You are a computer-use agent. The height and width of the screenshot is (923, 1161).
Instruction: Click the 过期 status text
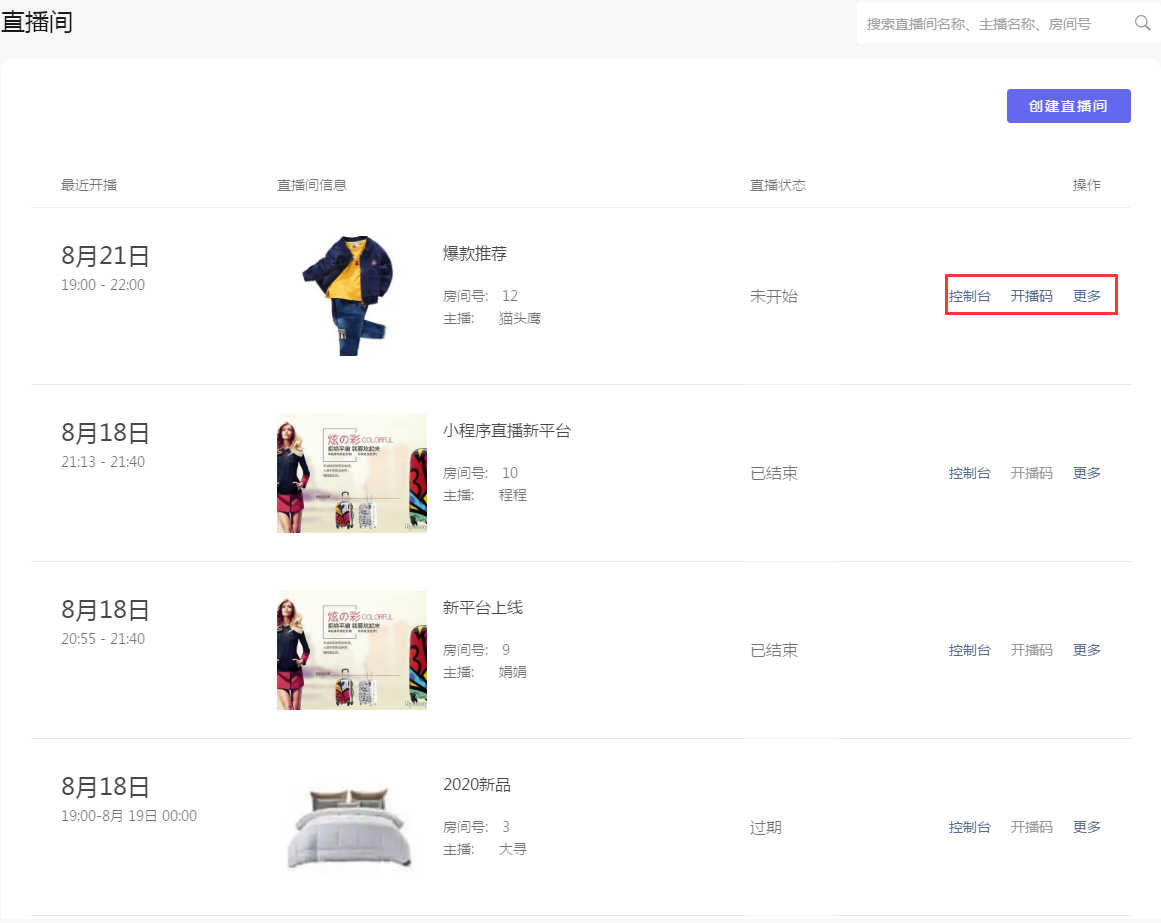766,828
